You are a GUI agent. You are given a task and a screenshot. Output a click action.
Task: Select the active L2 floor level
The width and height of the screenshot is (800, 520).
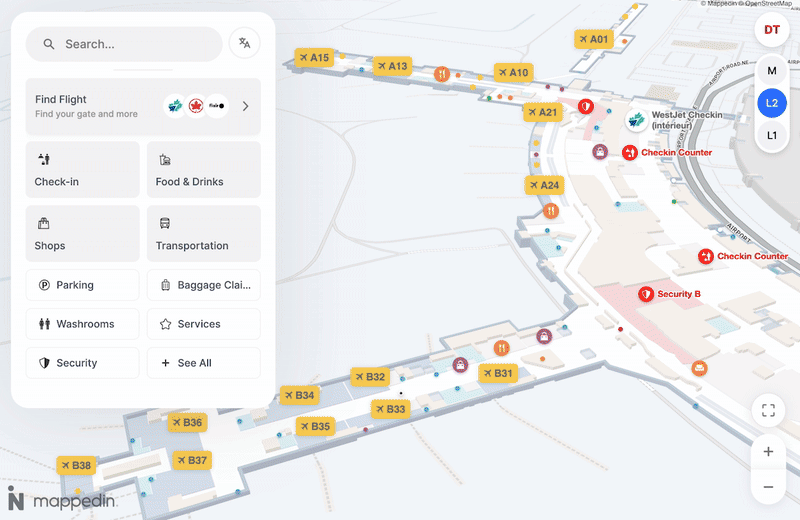771,103
